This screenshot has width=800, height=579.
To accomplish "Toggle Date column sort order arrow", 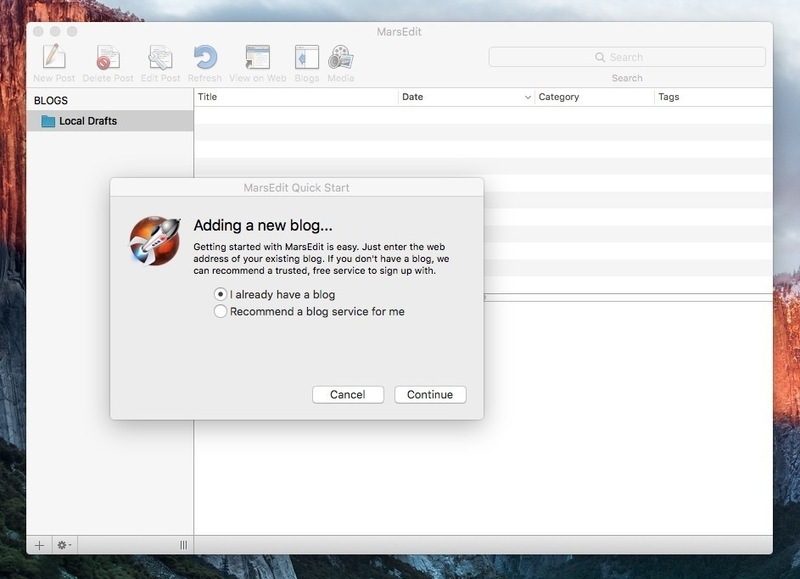I will 527,98.
